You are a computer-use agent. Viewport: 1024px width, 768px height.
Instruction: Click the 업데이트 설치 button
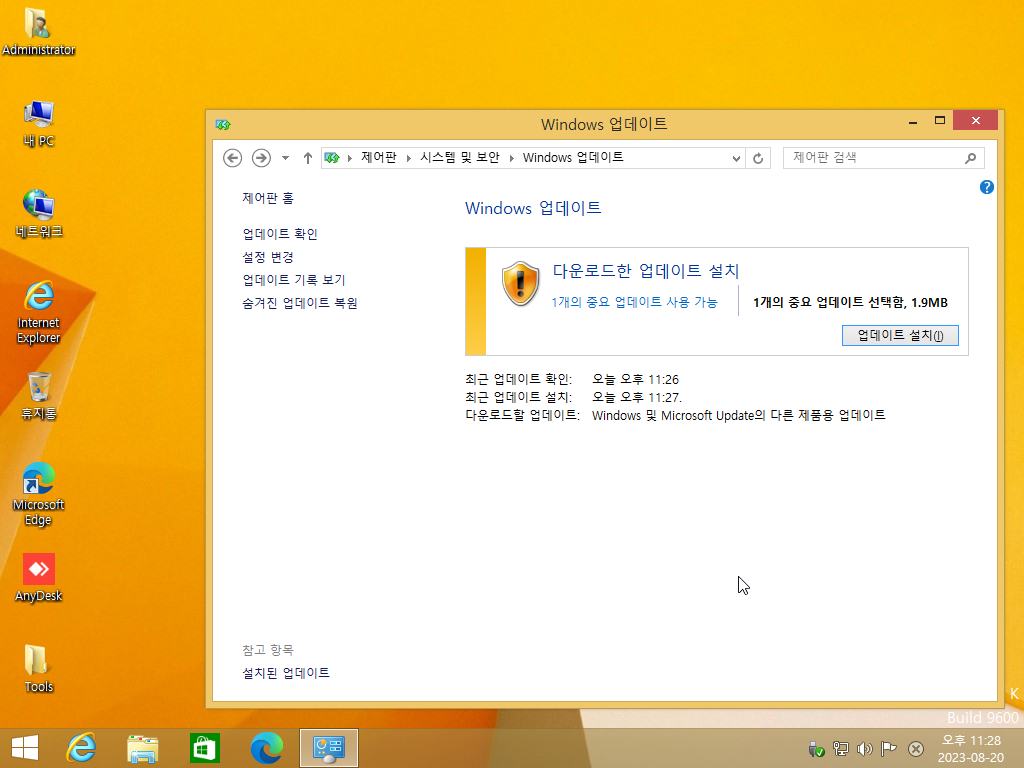click(900, 335)
